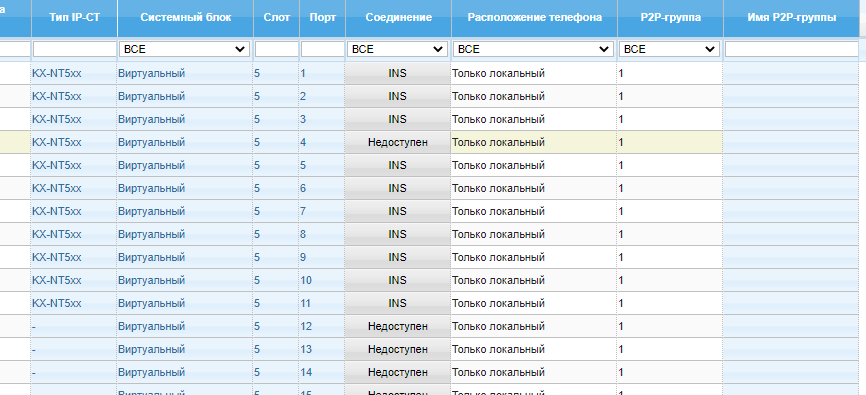Select Только локальный cell in port 12 row
This screenshot has height=395, width=866.
point(534,326)
